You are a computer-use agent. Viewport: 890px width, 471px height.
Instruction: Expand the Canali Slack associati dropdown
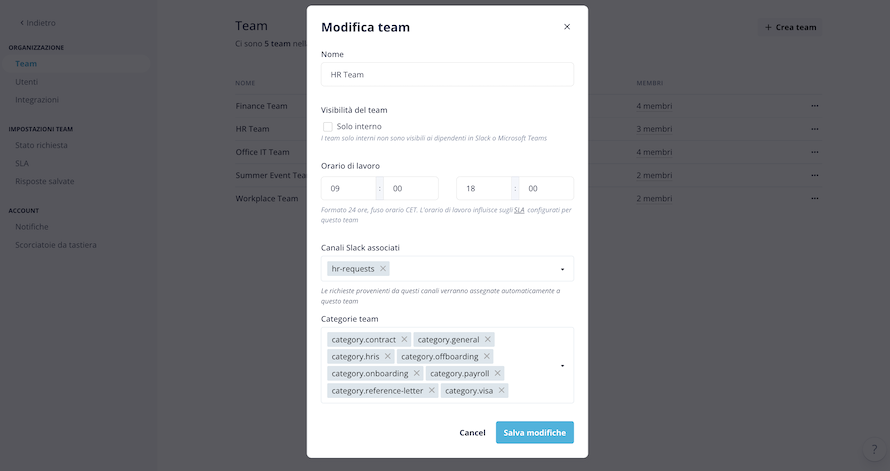(x=562, y=270)
